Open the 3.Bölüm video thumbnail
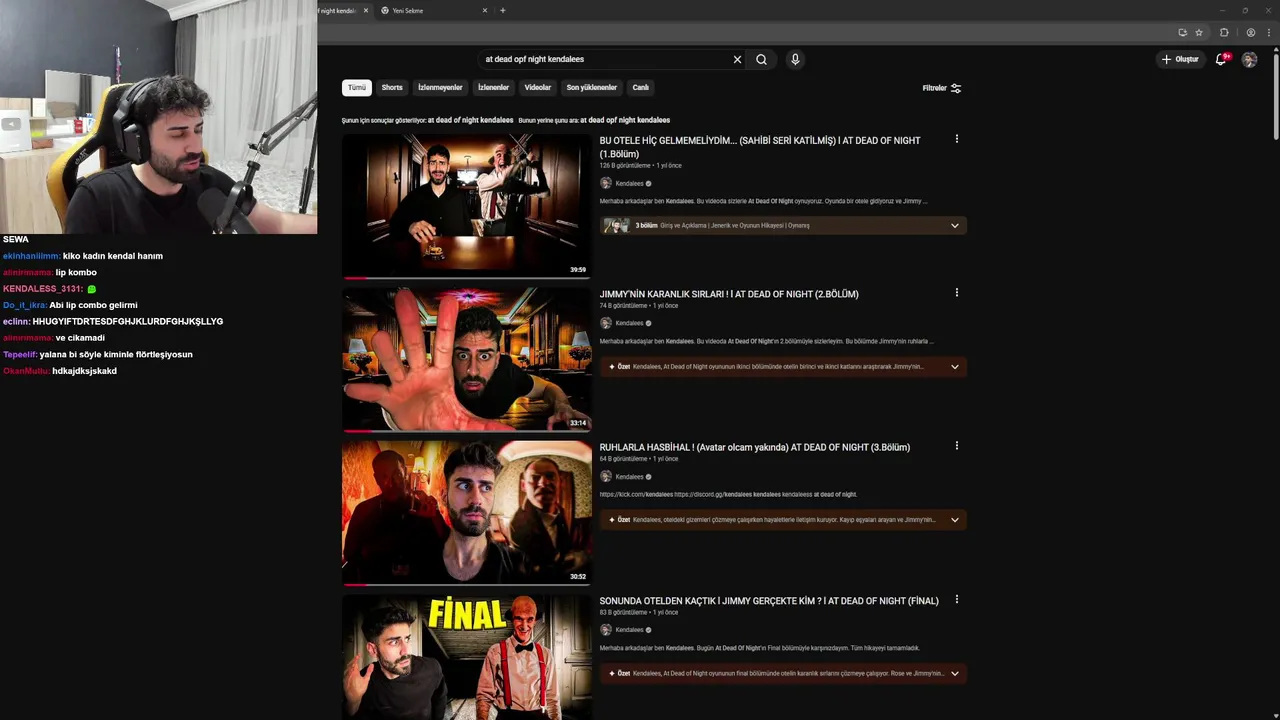 466,512
